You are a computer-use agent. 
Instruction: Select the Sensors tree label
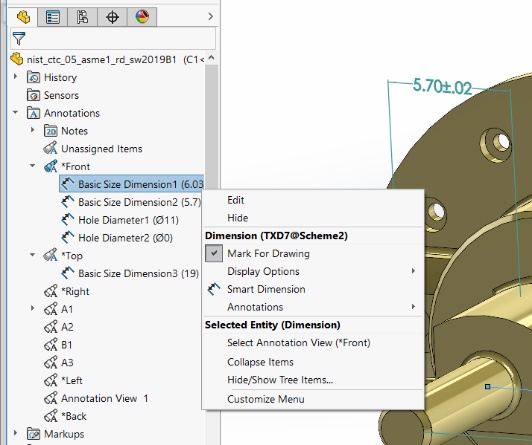(61, 95)
